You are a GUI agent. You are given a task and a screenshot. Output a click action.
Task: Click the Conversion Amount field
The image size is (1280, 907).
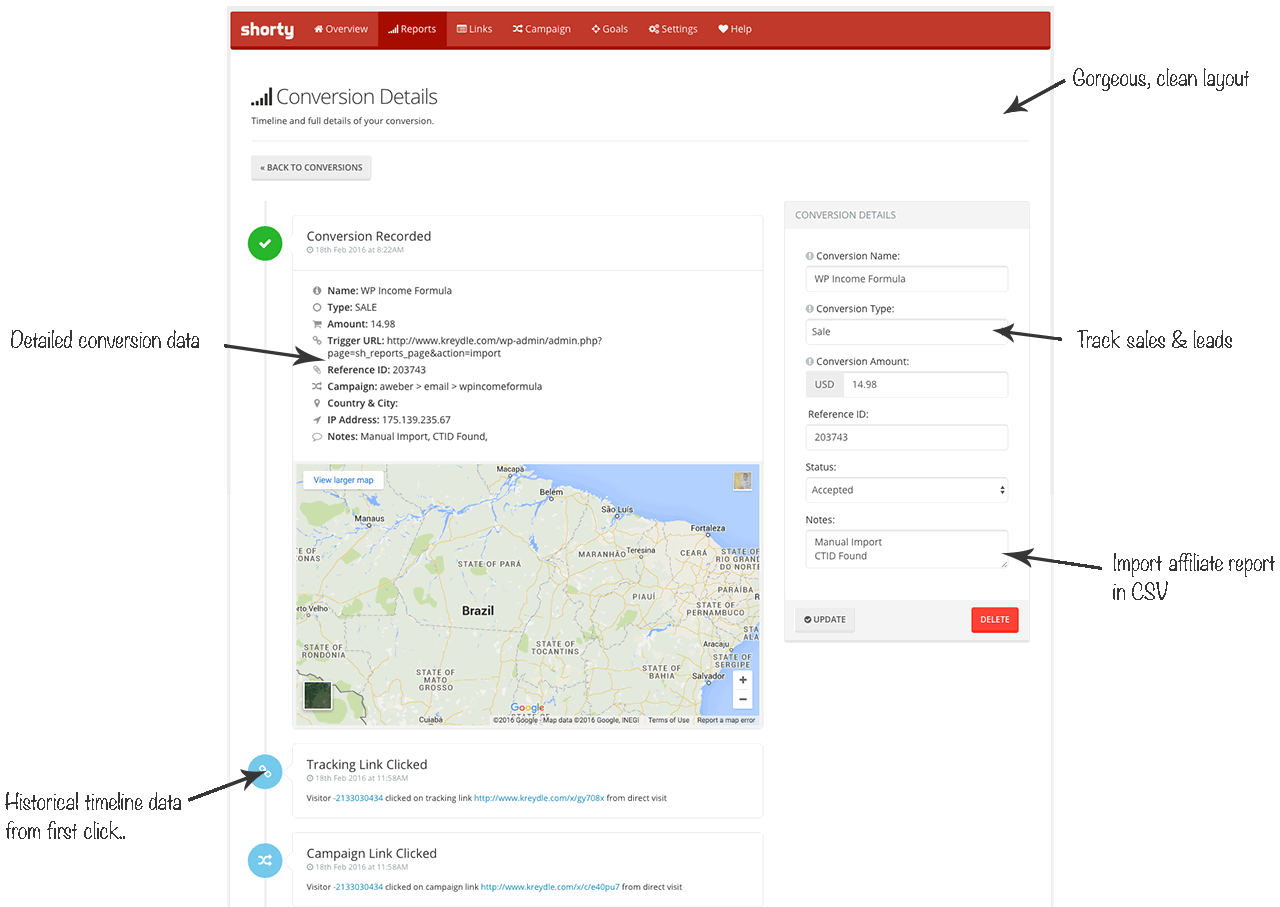pos(925,384)
